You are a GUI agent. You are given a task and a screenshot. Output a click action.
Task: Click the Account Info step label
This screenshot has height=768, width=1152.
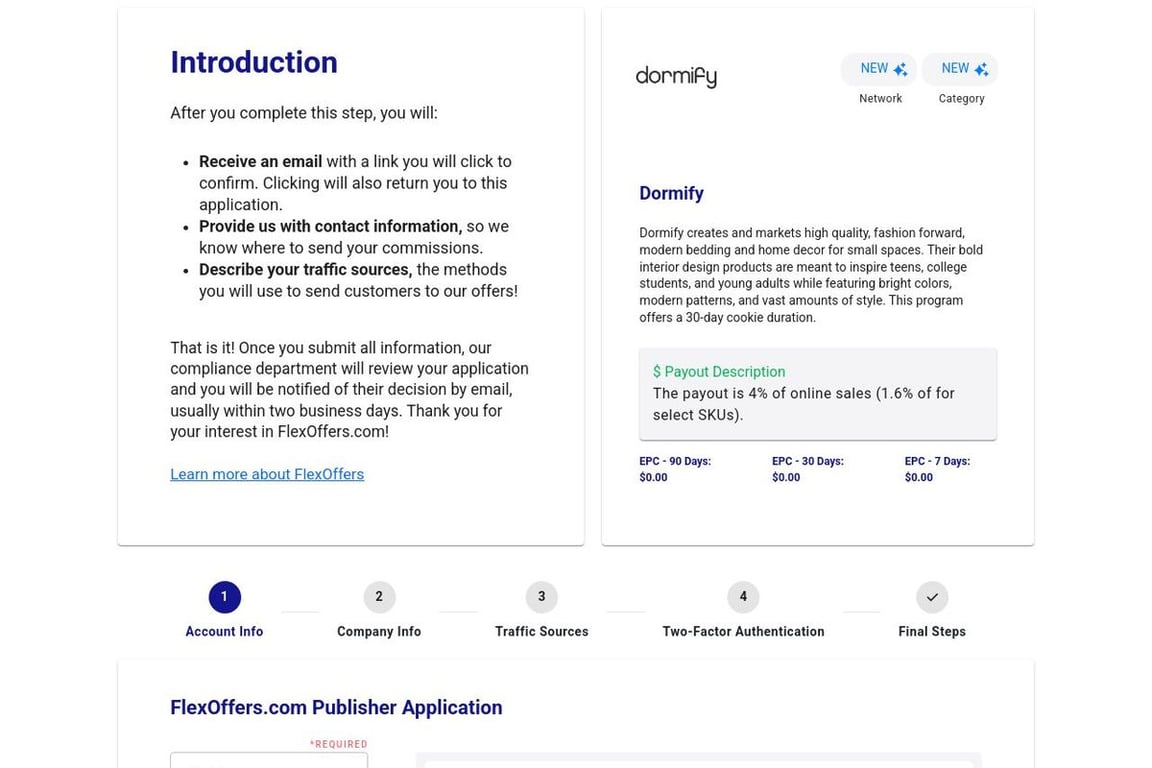point(224,631)
